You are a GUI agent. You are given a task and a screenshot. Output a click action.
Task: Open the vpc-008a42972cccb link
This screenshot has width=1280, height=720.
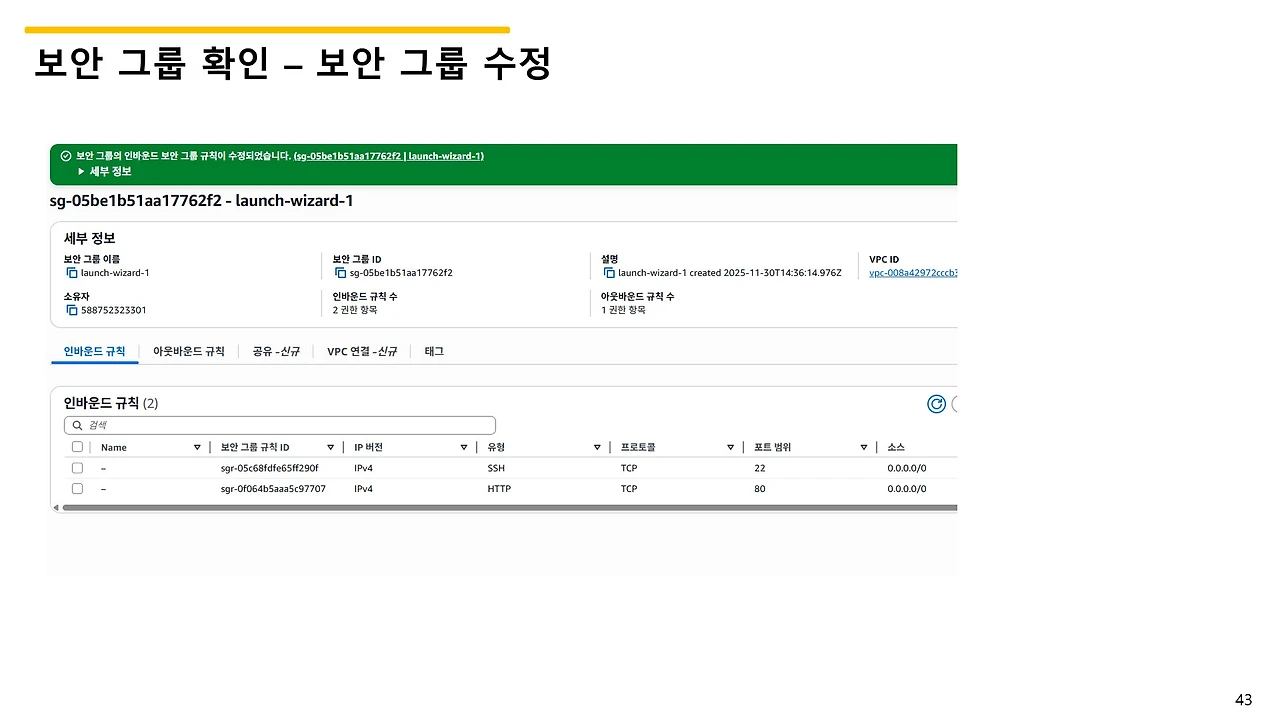pyautogui.click(x=912, y=273)
